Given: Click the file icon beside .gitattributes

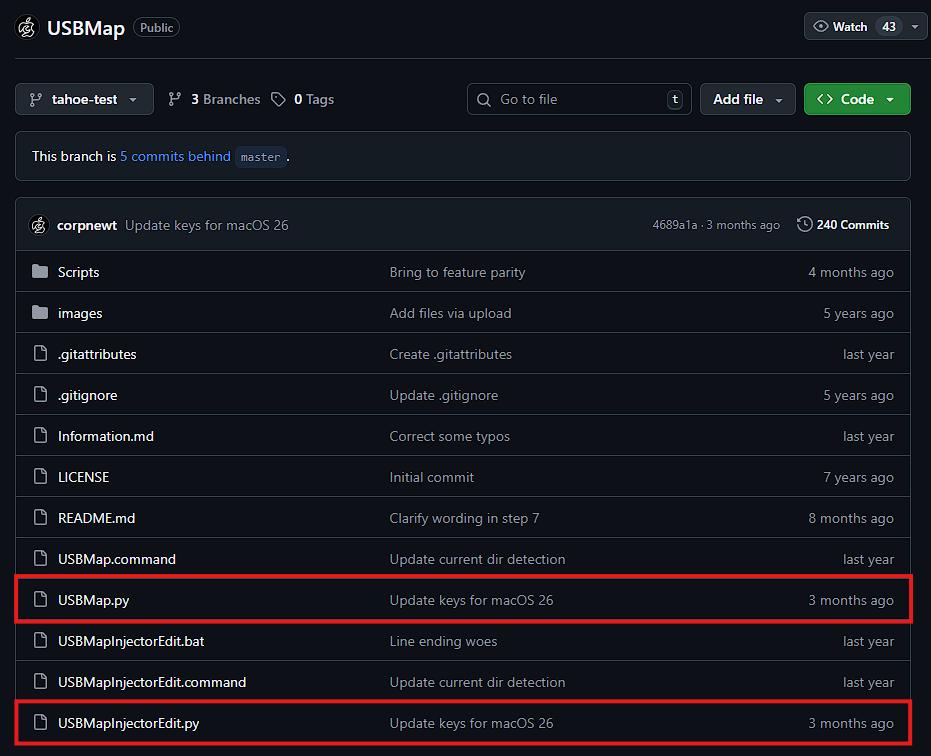Looking at the screenshot, I should pos(40,353).
